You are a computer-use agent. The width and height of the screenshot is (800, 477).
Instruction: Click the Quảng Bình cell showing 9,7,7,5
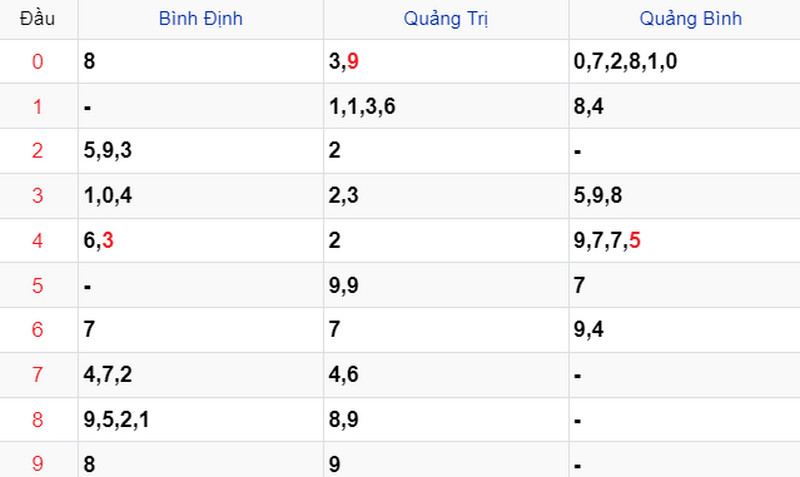685,241
